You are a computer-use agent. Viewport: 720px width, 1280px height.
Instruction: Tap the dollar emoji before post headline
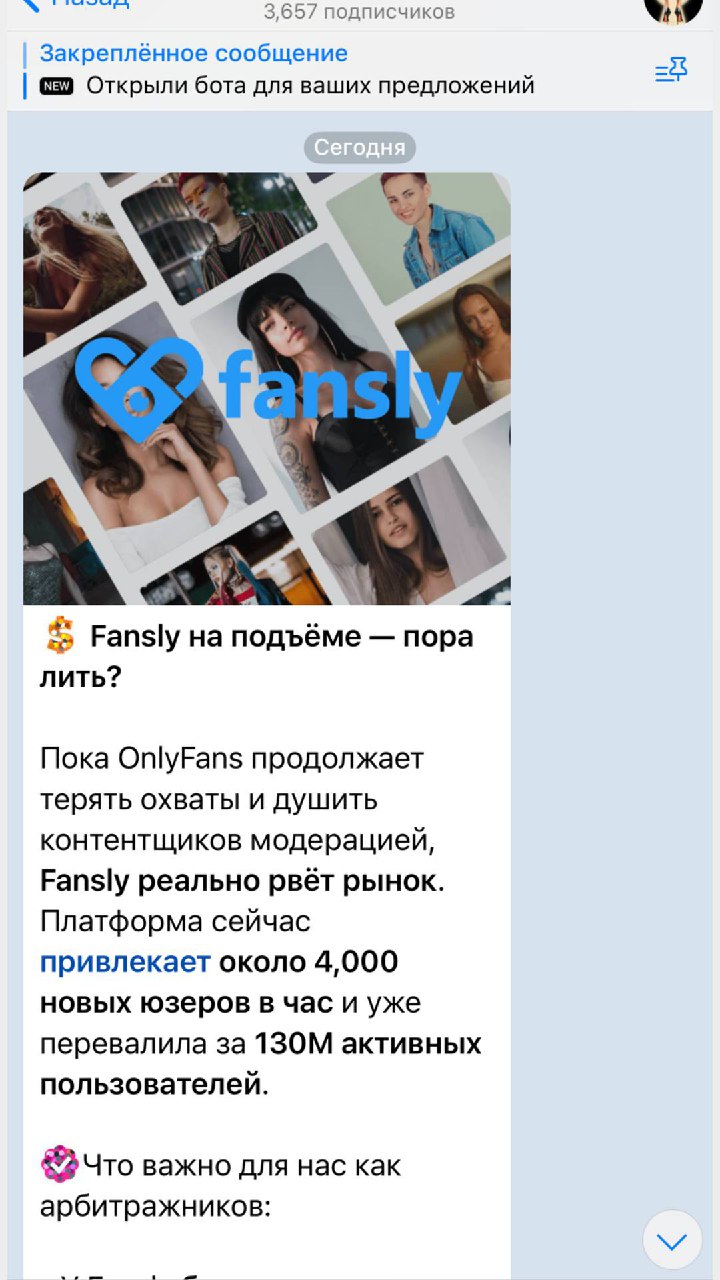tap(60, 636)
